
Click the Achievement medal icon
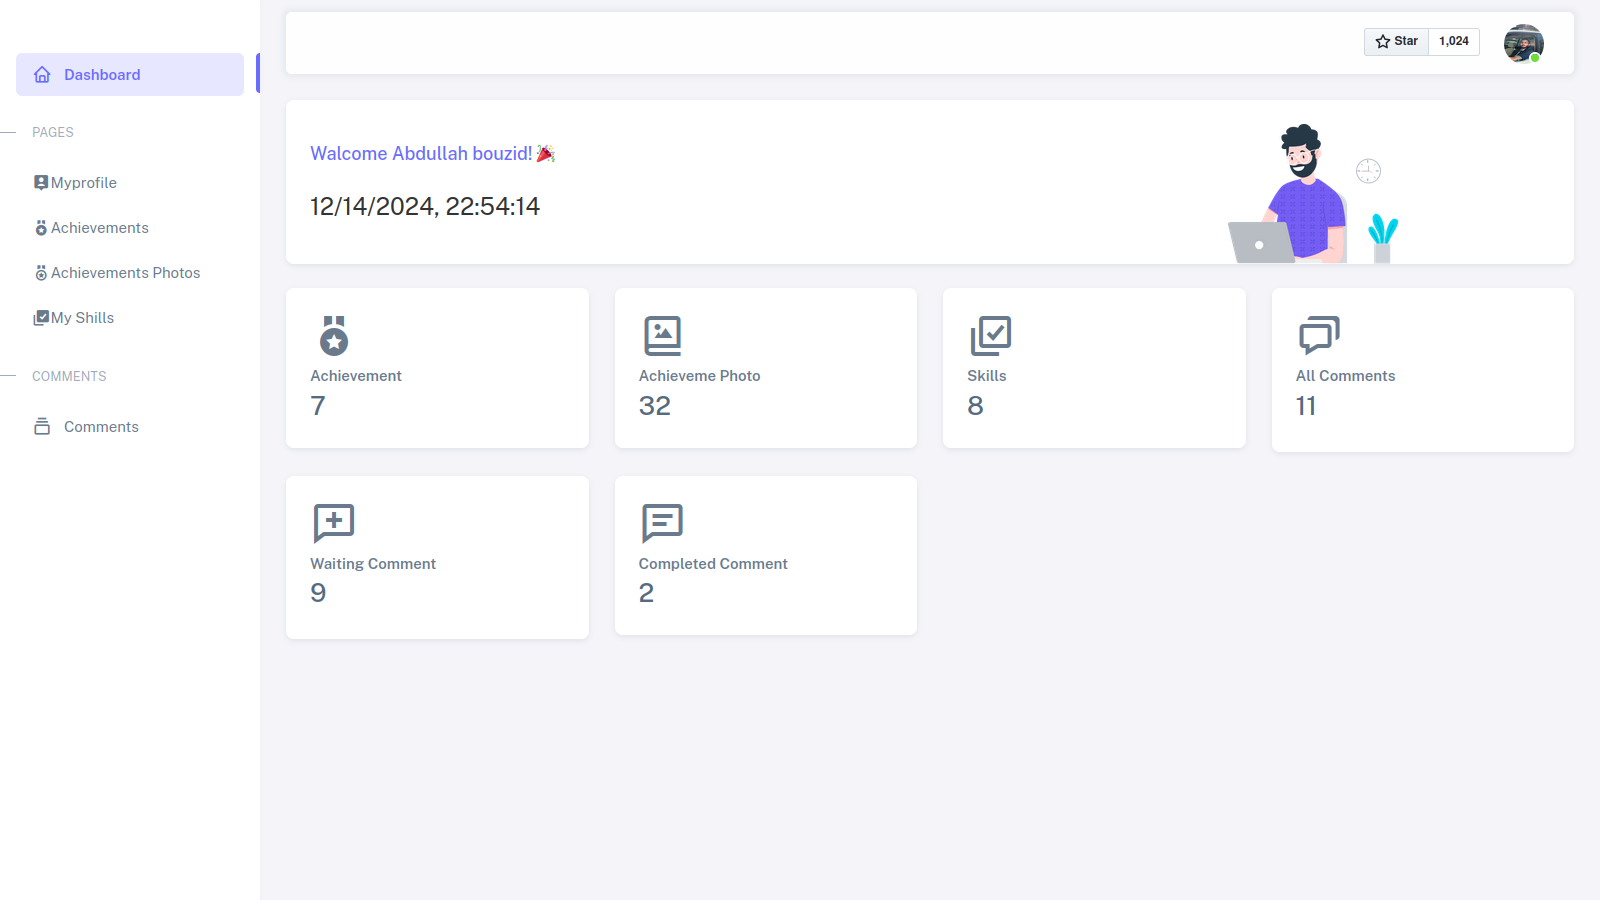pyautogui.click(x=334, y=336)
